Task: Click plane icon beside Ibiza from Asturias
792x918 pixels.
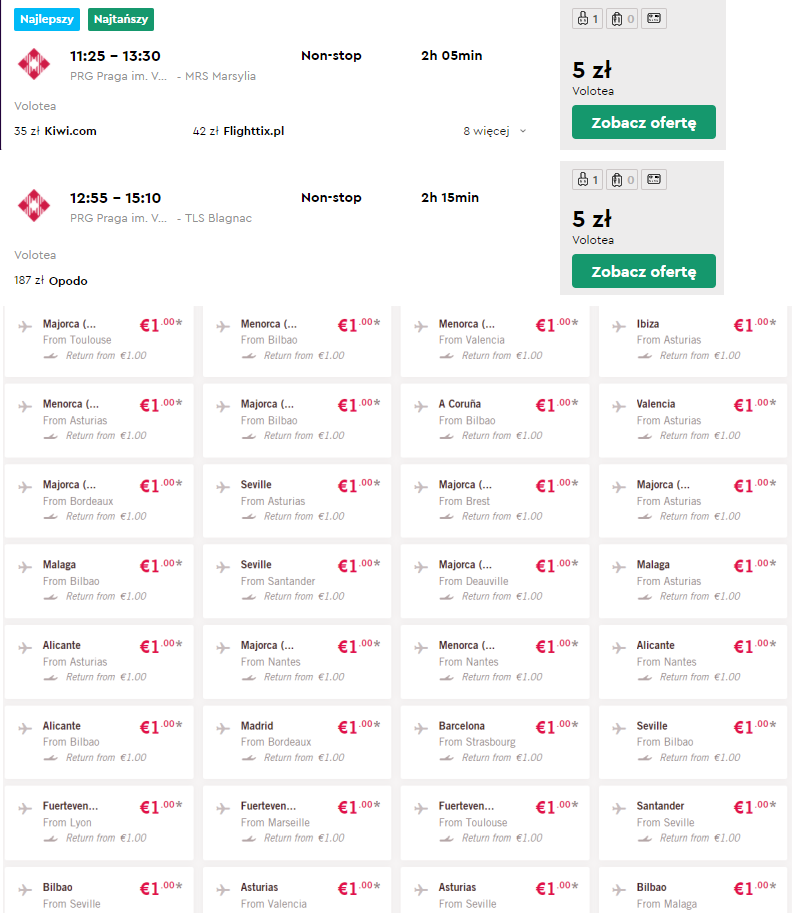Action: coord(619,326)
